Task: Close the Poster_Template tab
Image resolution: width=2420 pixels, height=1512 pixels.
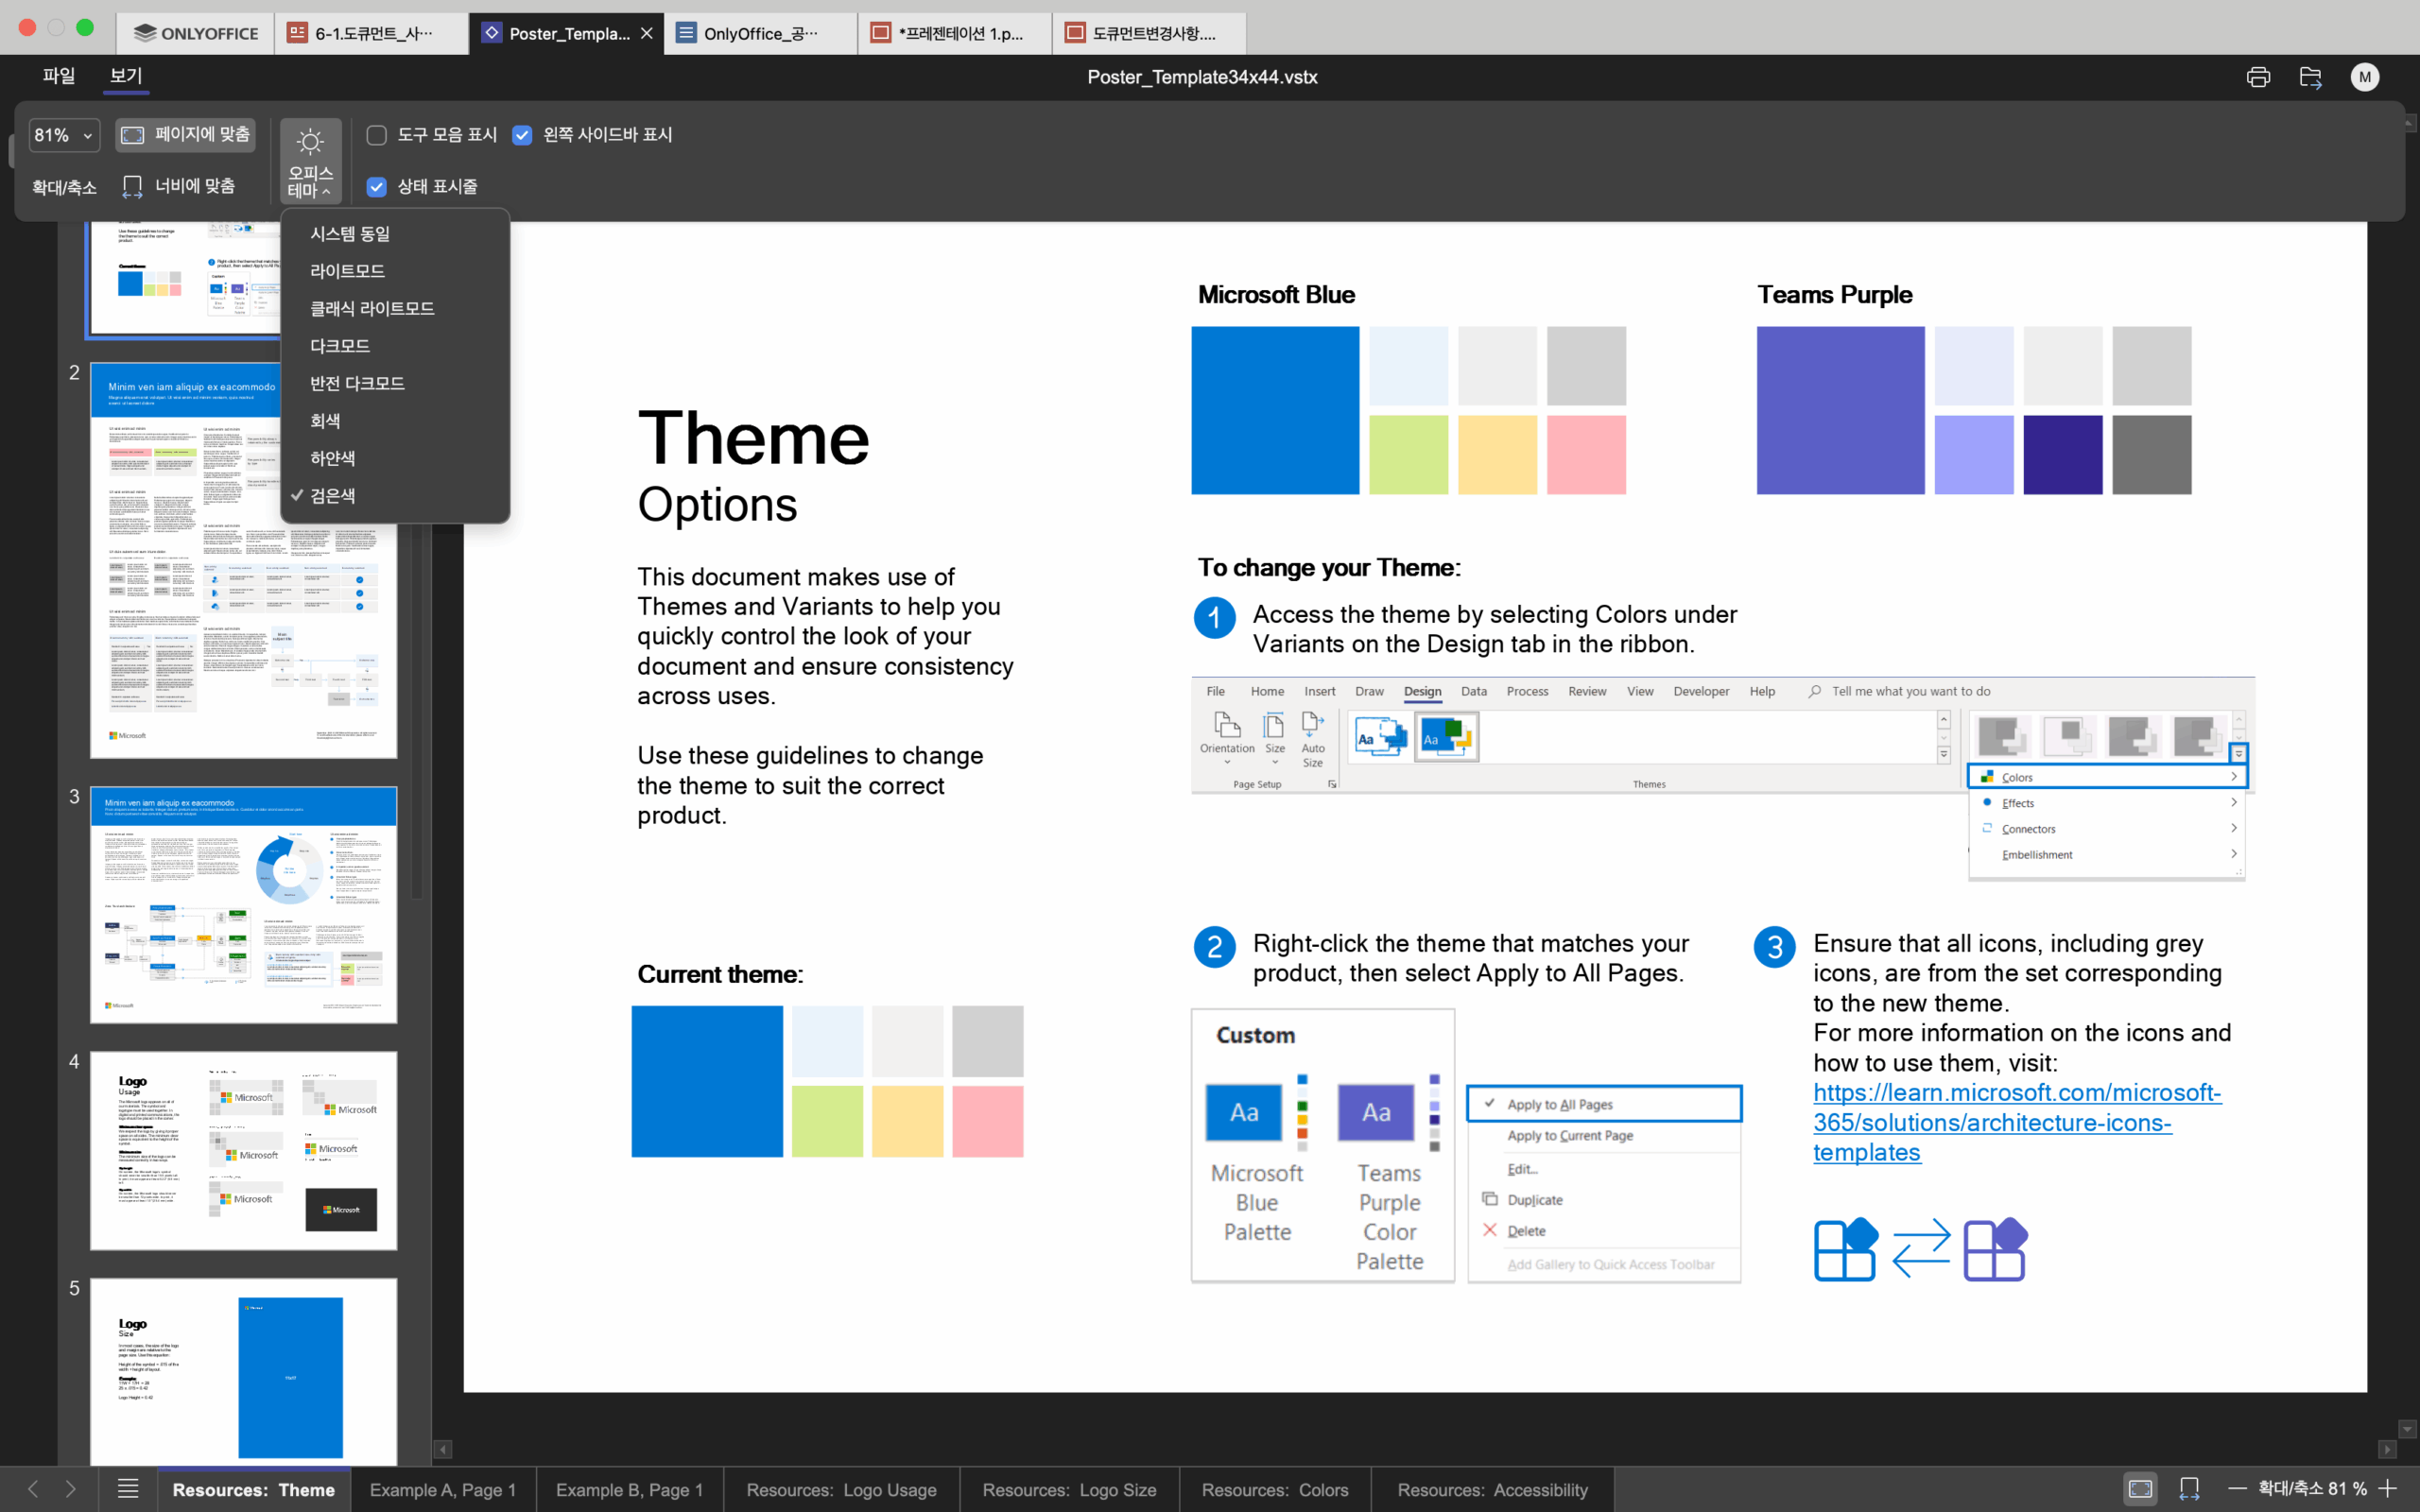Action: coord(647,33)
